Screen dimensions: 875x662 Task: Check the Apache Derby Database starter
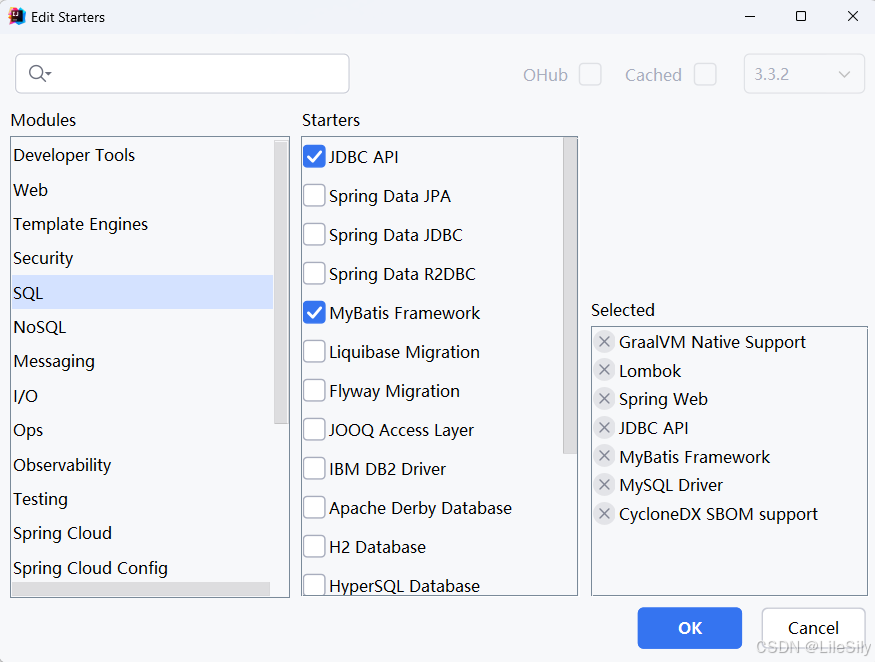pos(314,507)
